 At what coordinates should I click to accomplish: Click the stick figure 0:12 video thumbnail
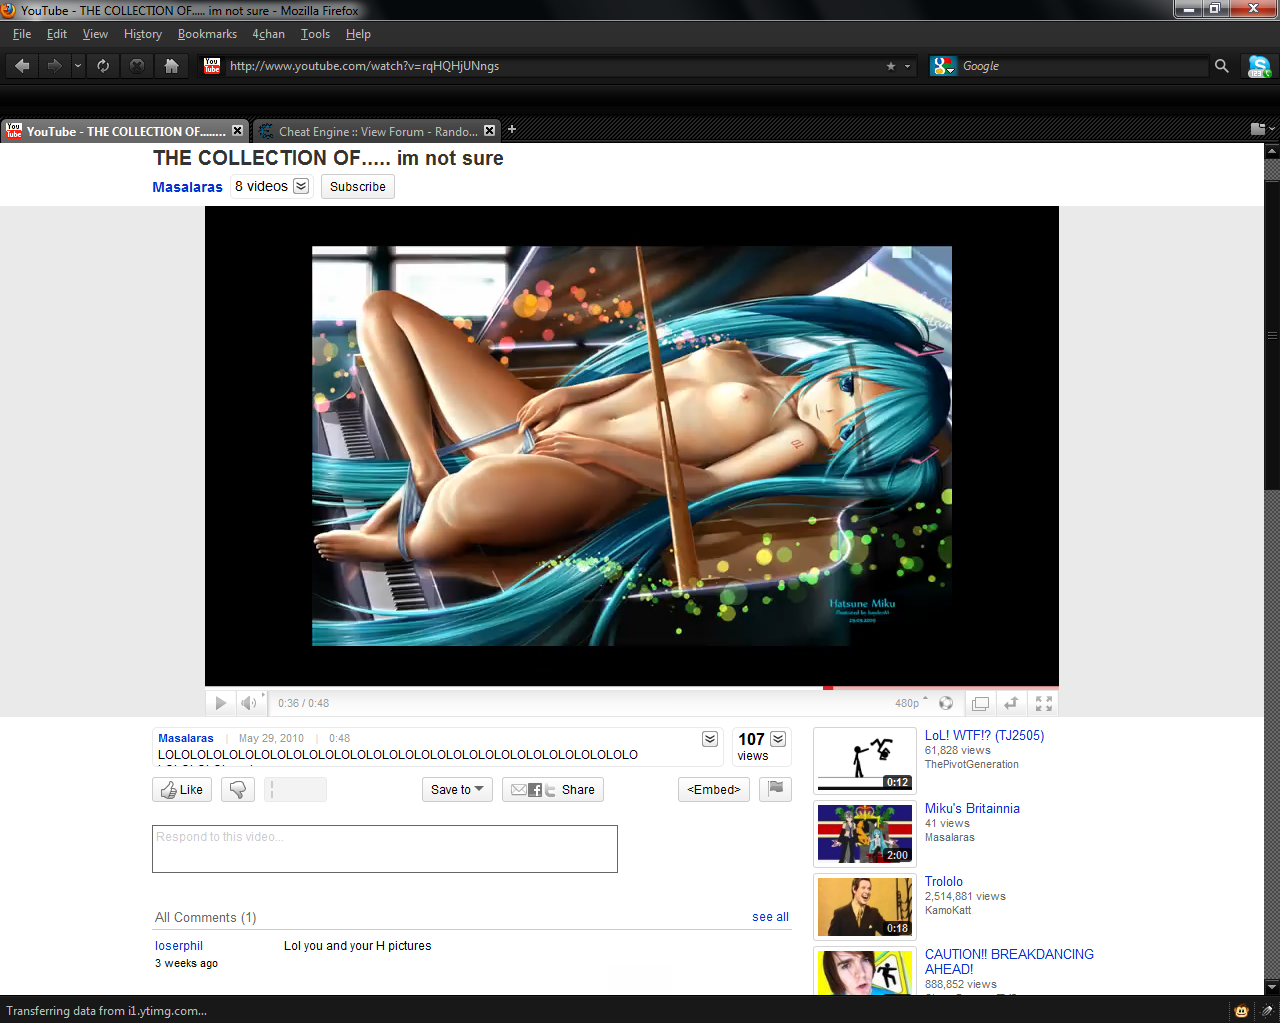pyautogui.click(x=865, y=761)
